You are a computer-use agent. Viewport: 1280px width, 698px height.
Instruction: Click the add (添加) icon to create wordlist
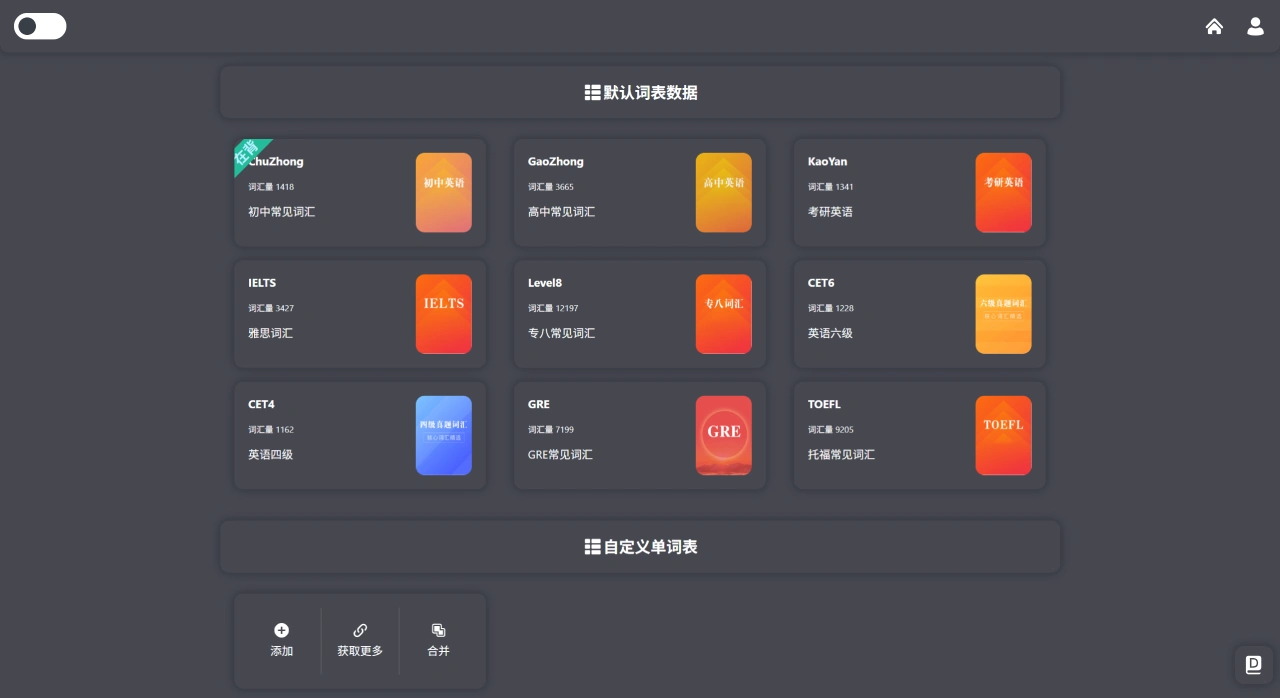click(x=281, y=630)
